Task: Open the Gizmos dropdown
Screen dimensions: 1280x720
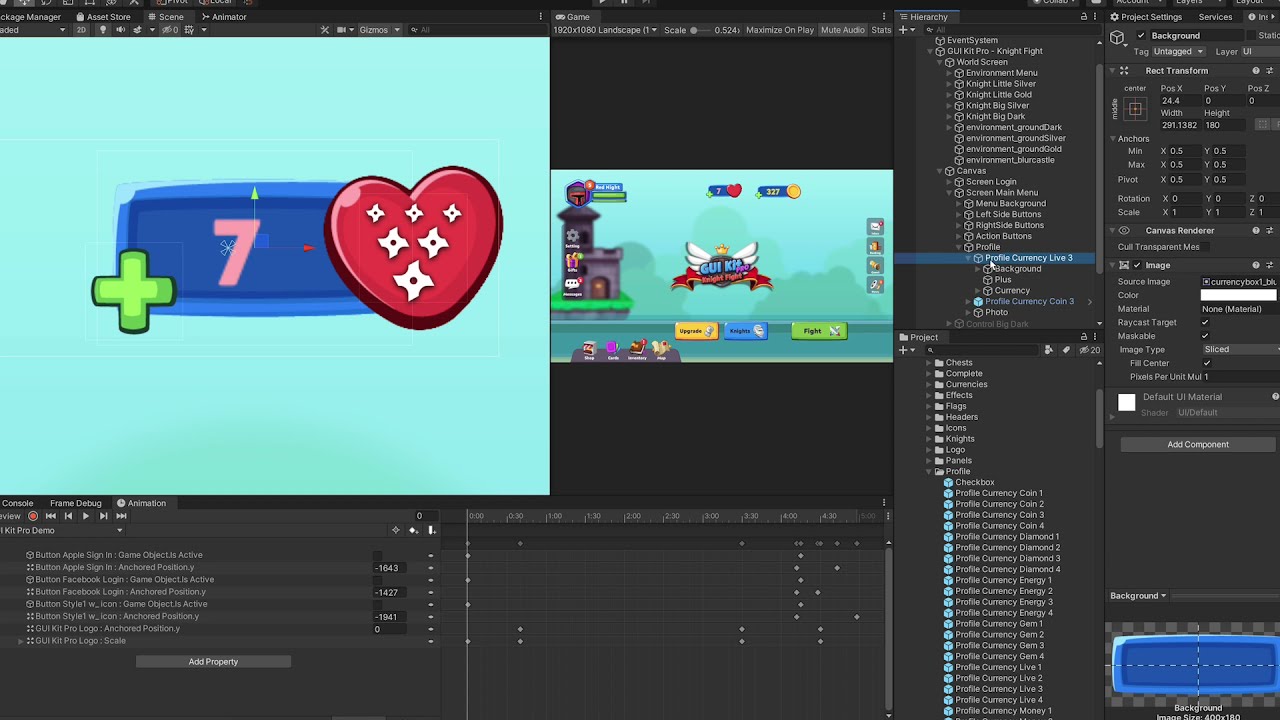Action: point(380,30)
